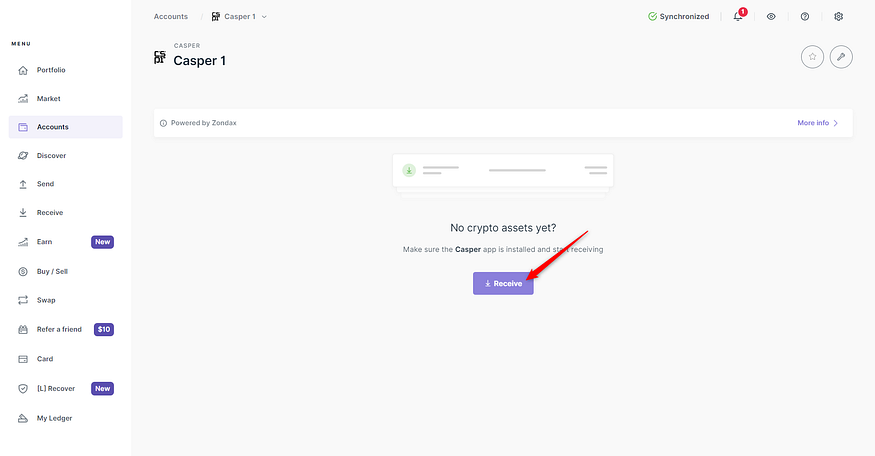Star the Casper 1 account
This screenshot has width=875, height=456.
pos(812,57)
